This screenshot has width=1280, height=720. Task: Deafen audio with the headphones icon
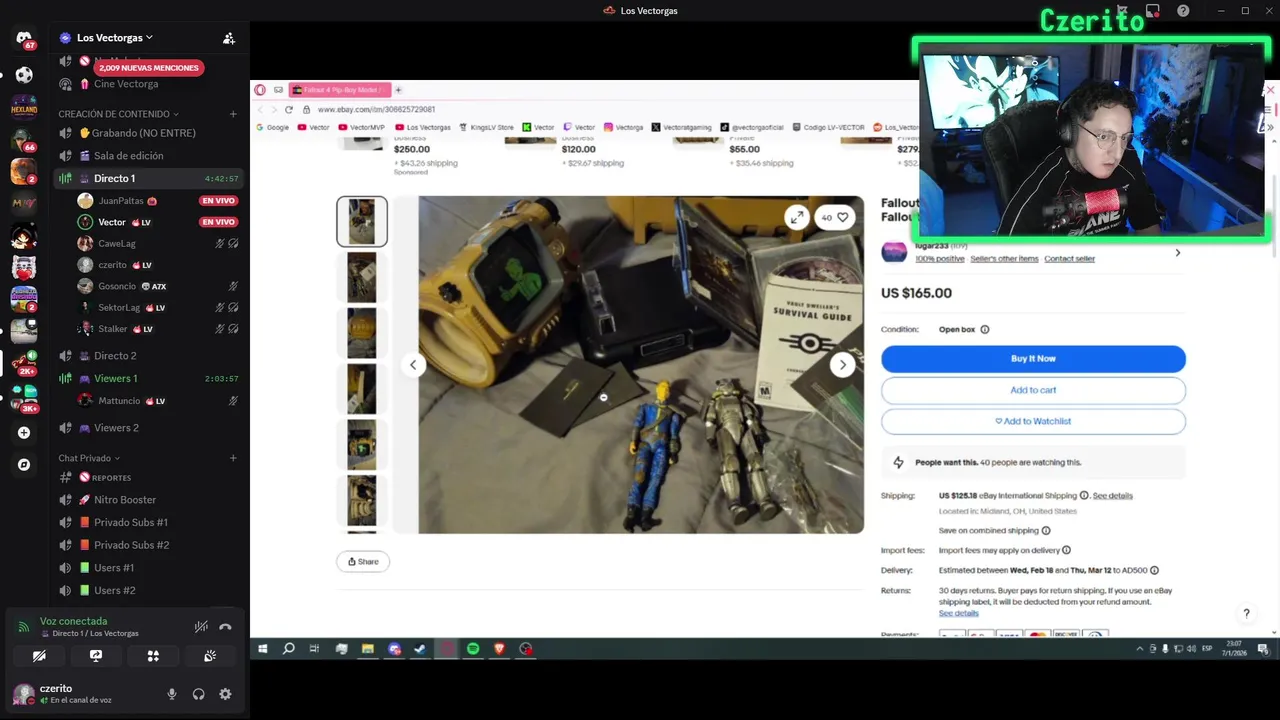[x=198, y=694]
